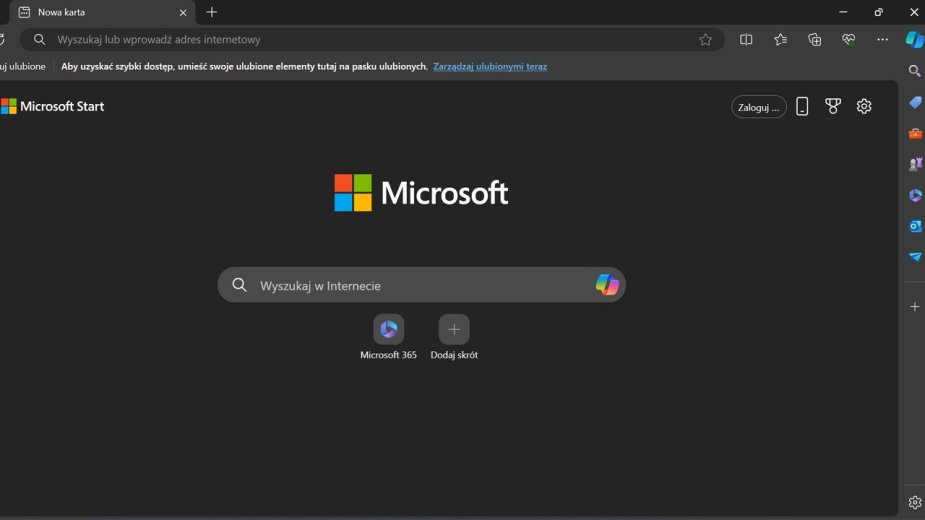Click the mobile phone icon

click(802, 106)
